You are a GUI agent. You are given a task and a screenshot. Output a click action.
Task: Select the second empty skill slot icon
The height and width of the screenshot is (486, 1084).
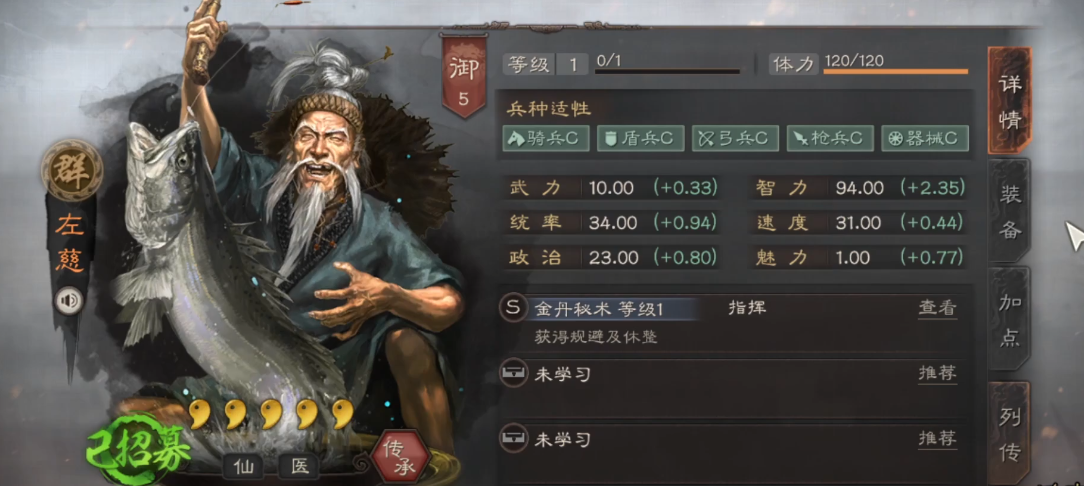(513, 438)
